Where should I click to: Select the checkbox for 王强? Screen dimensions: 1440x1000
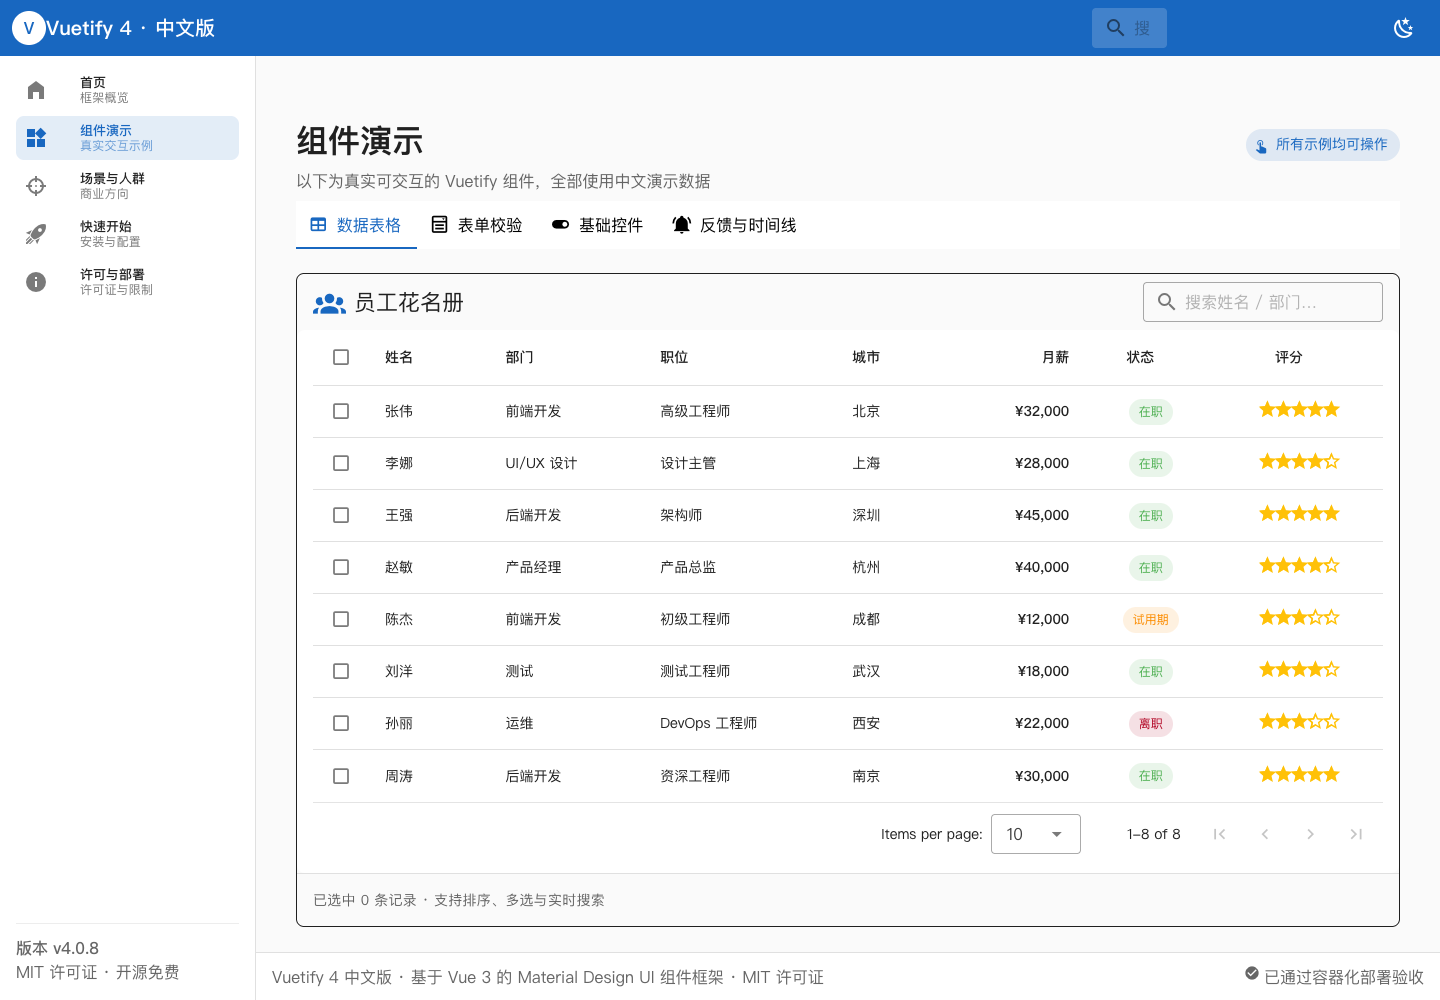click(x=341, y=515)
